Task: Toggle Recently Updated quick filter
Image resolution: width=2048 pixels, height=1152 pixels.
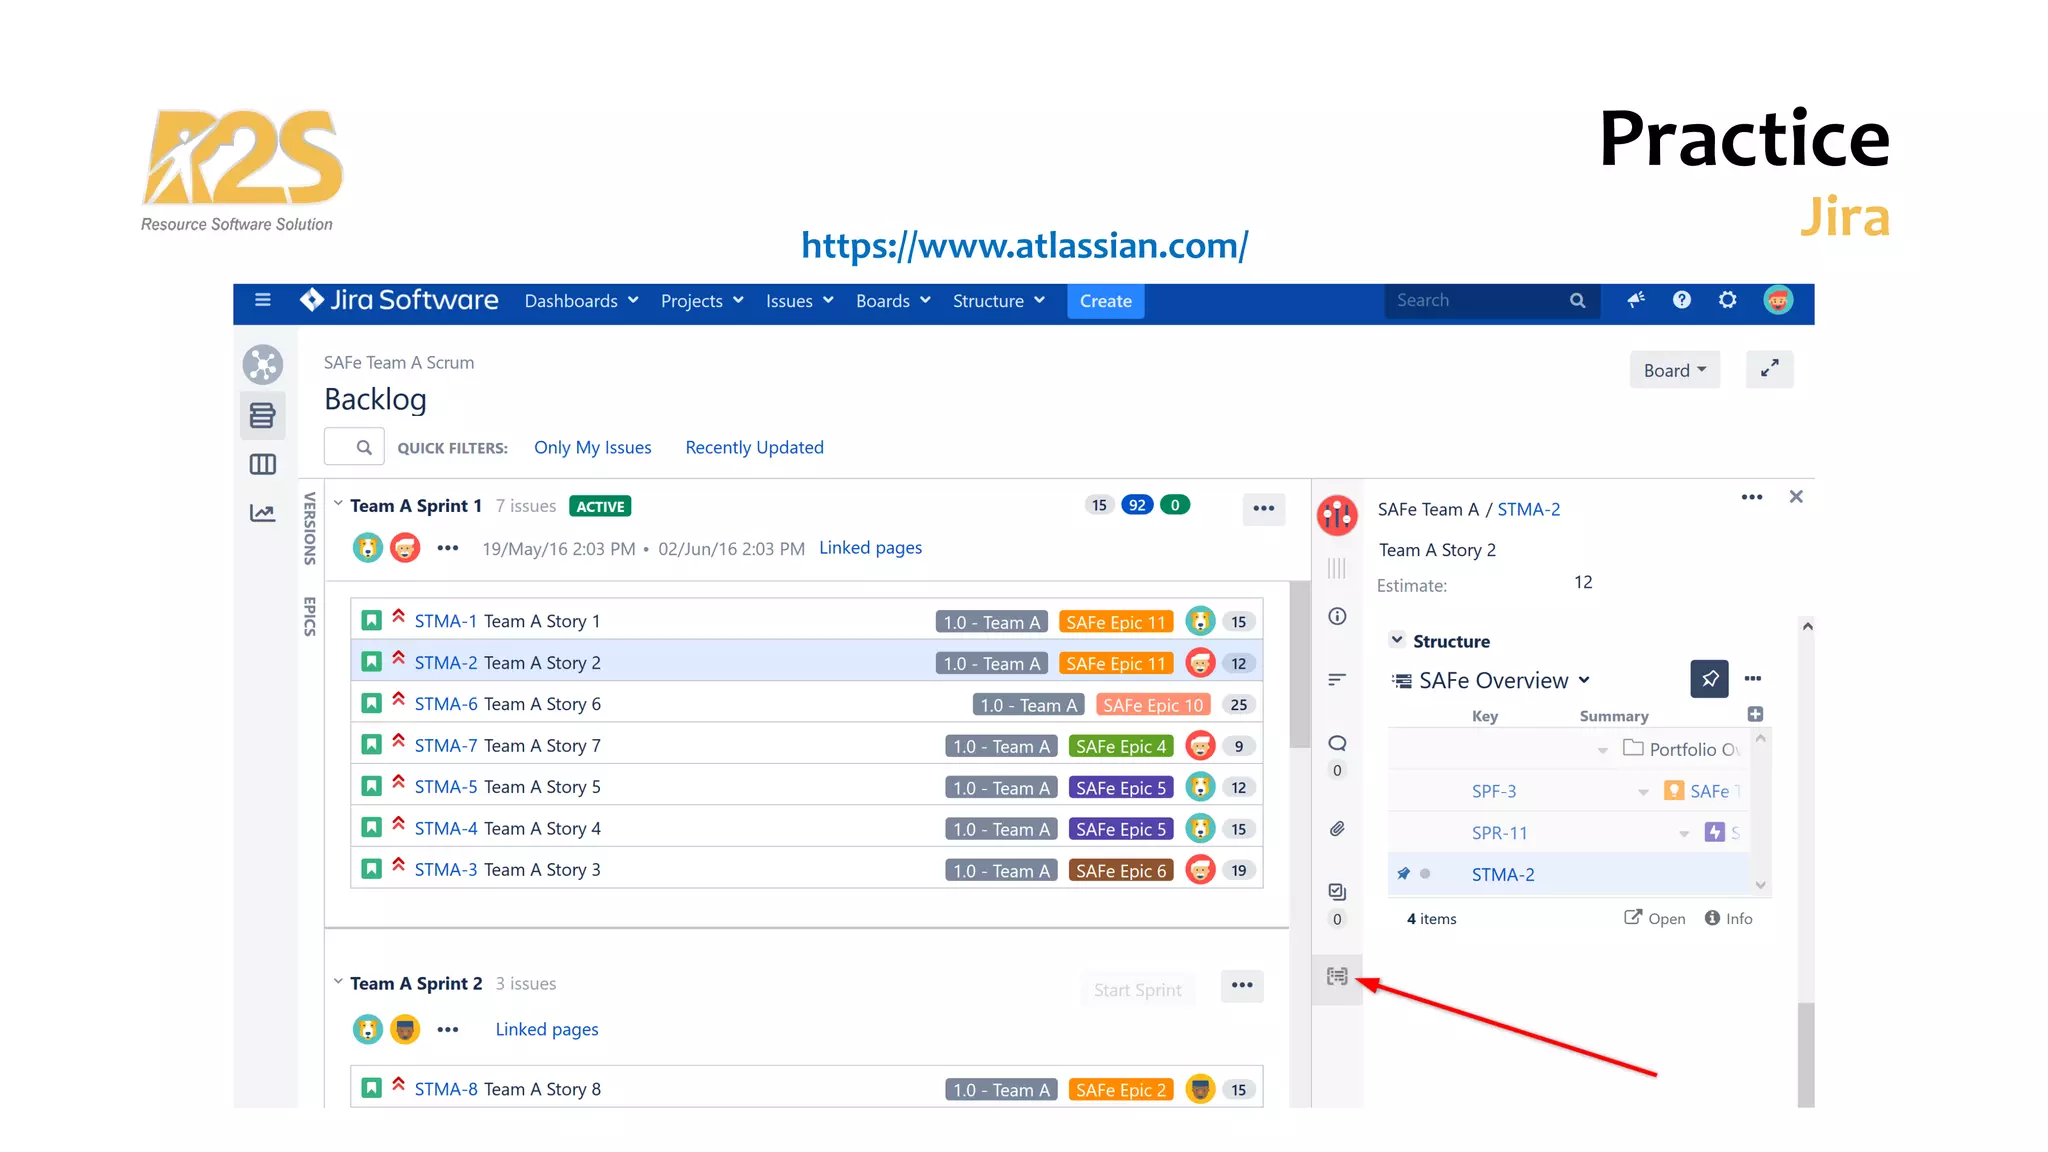Action: pyautogui.click(x=754, y=447)
